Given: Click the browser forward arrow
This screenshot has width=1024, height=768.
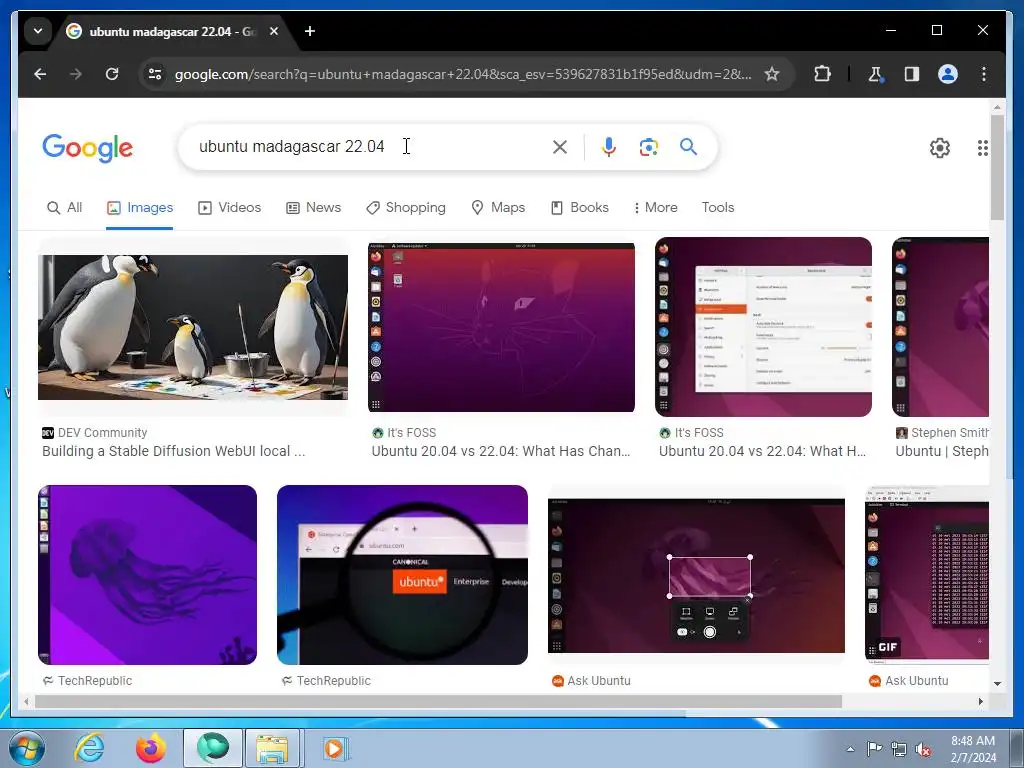Looking at the screenshot, I should tap(76, 74).
